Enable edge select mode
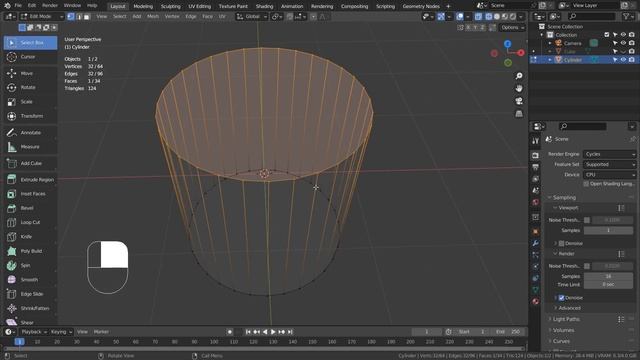This screenshot has height=360, width=640. click(x=79, y=17)
